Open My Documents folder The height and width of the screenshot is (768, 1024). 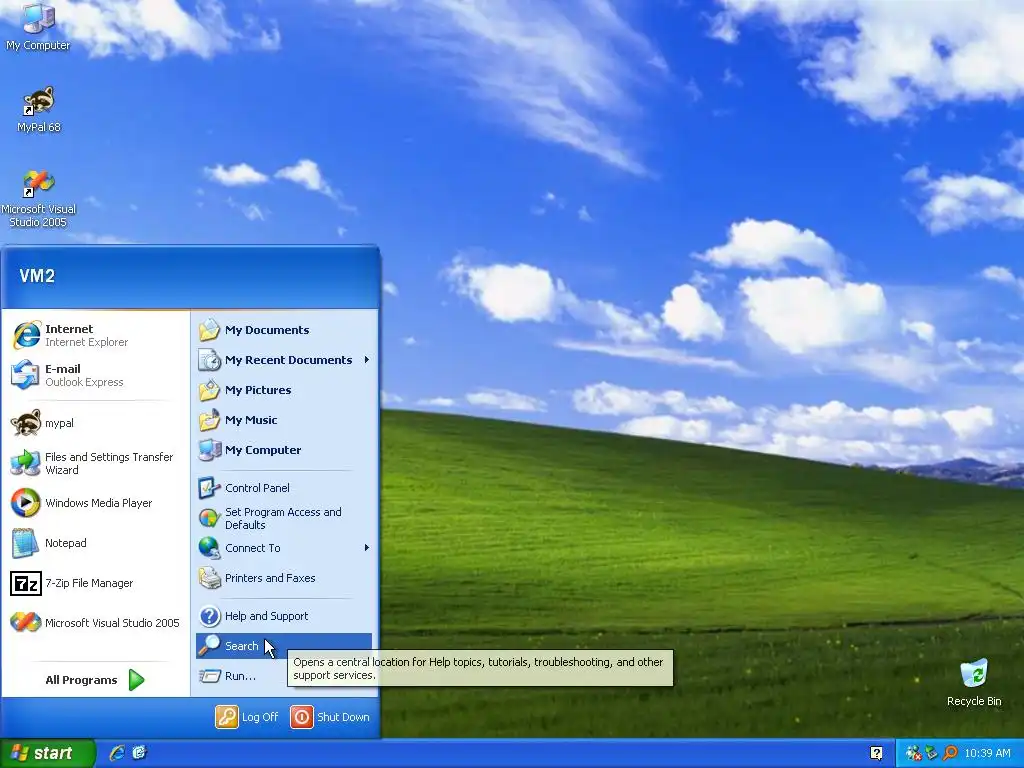pos(284,330)
